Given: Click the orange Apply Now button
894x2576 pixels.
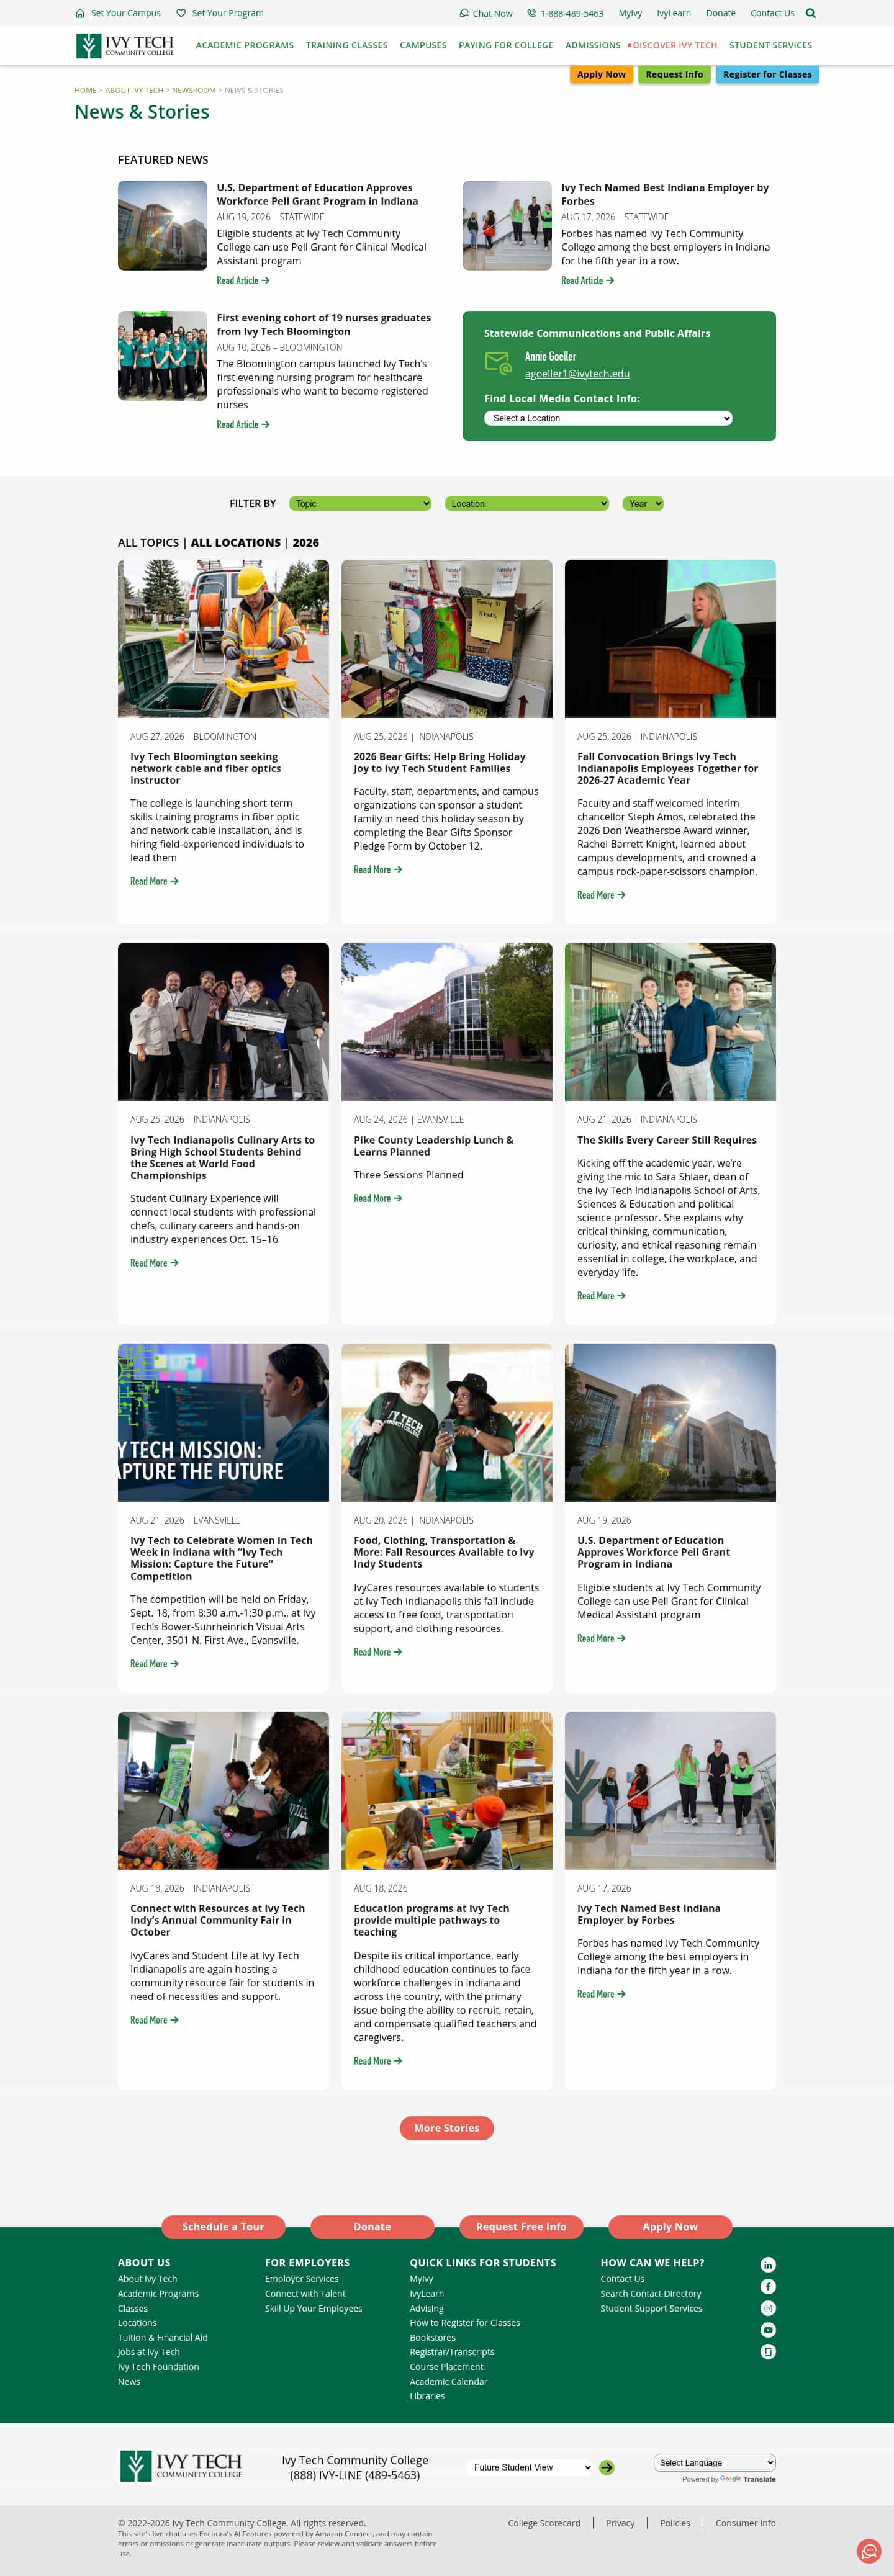Looking at the screenshot, I should pyautogui.click(x=601, y=74).
